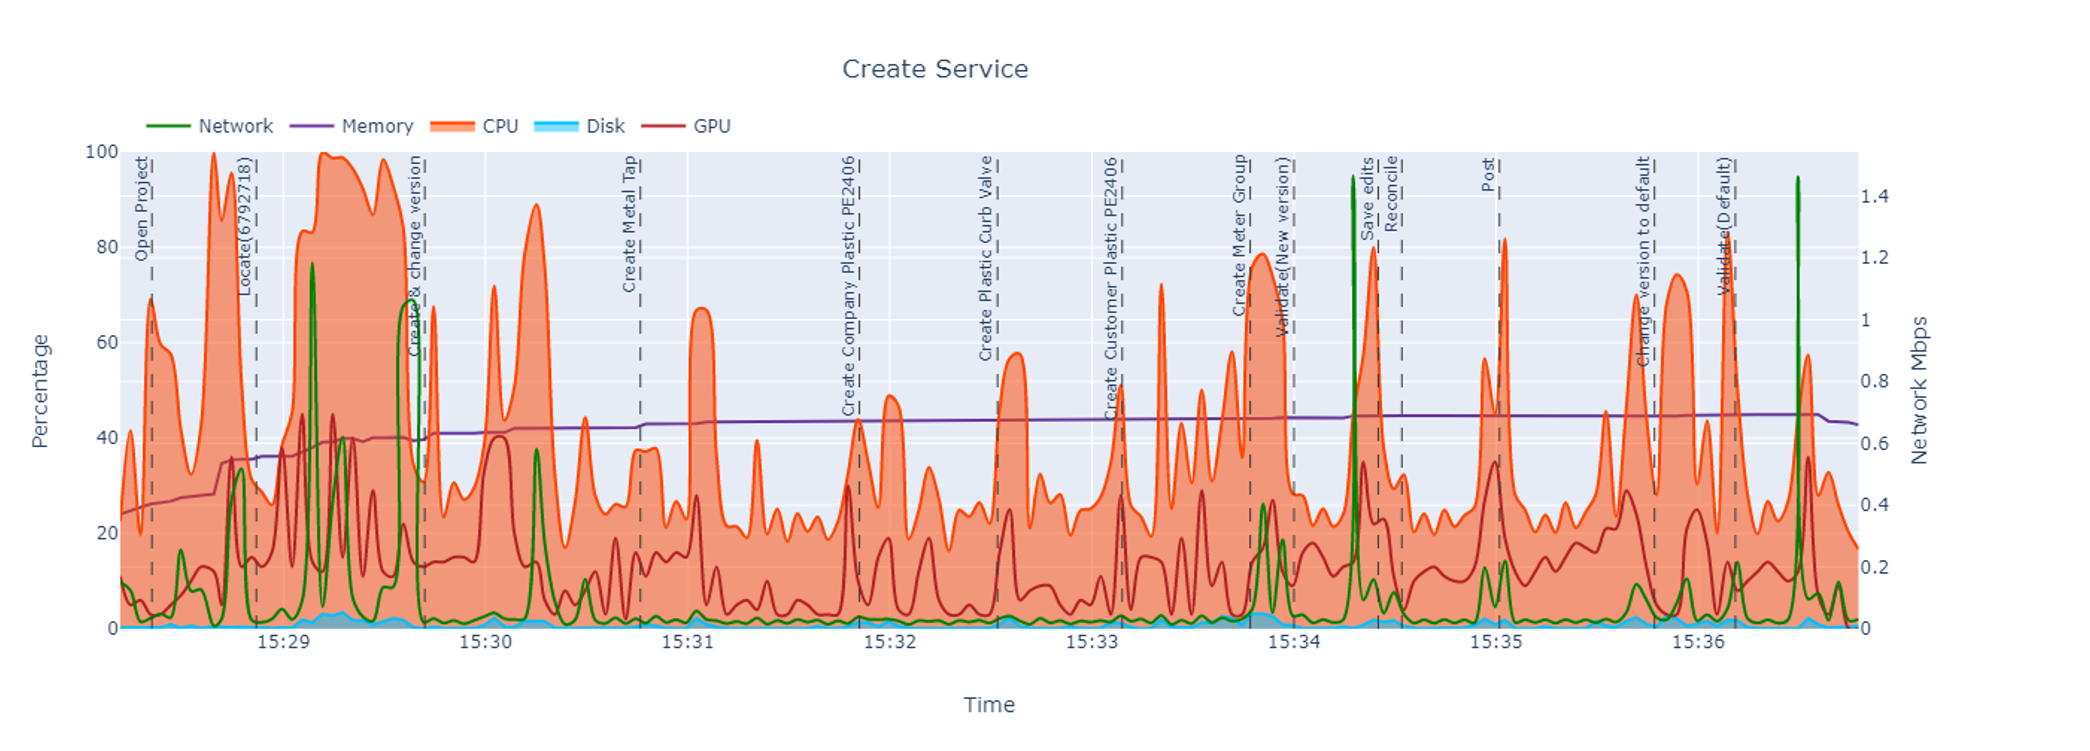2090x751 pixels.
Task: Click the 40 tick on Percentage axis
Action: point(107,437)
